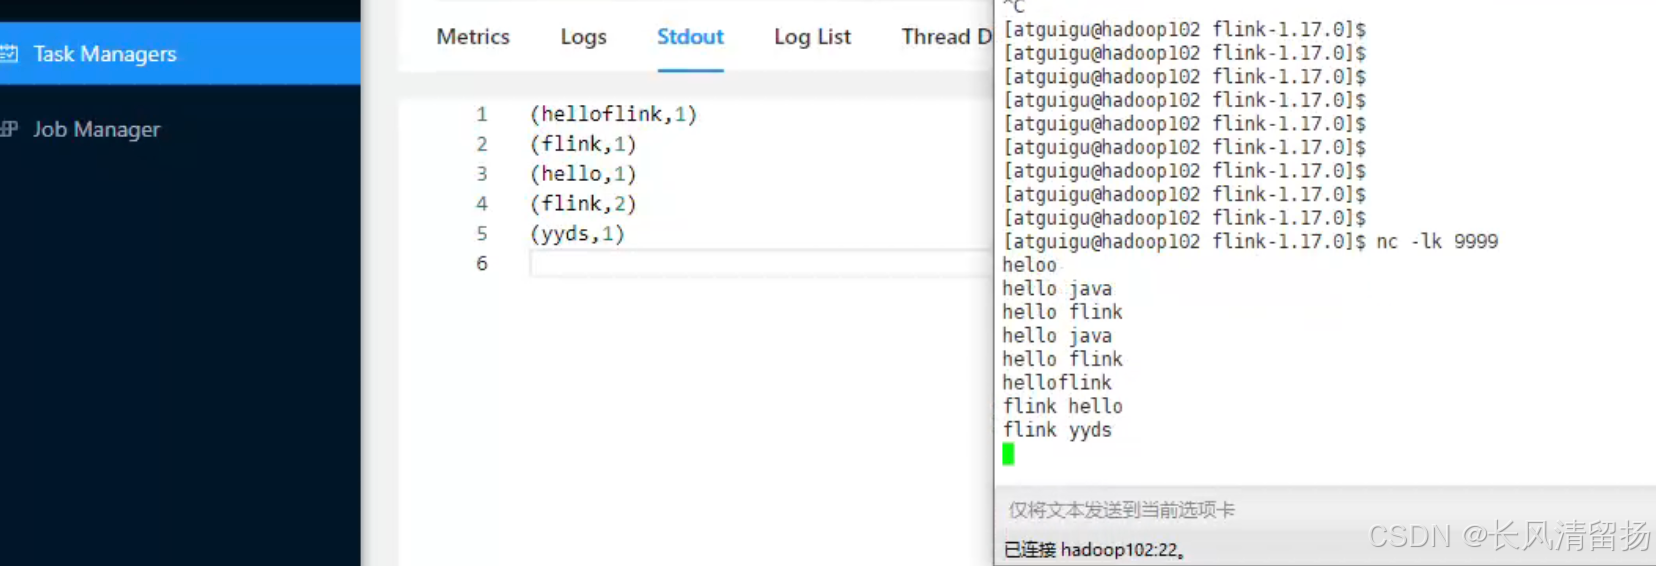Screen dimensions: 1656x566
Task: Click the Job Manager sidebar icon
Action: [9, 129]
